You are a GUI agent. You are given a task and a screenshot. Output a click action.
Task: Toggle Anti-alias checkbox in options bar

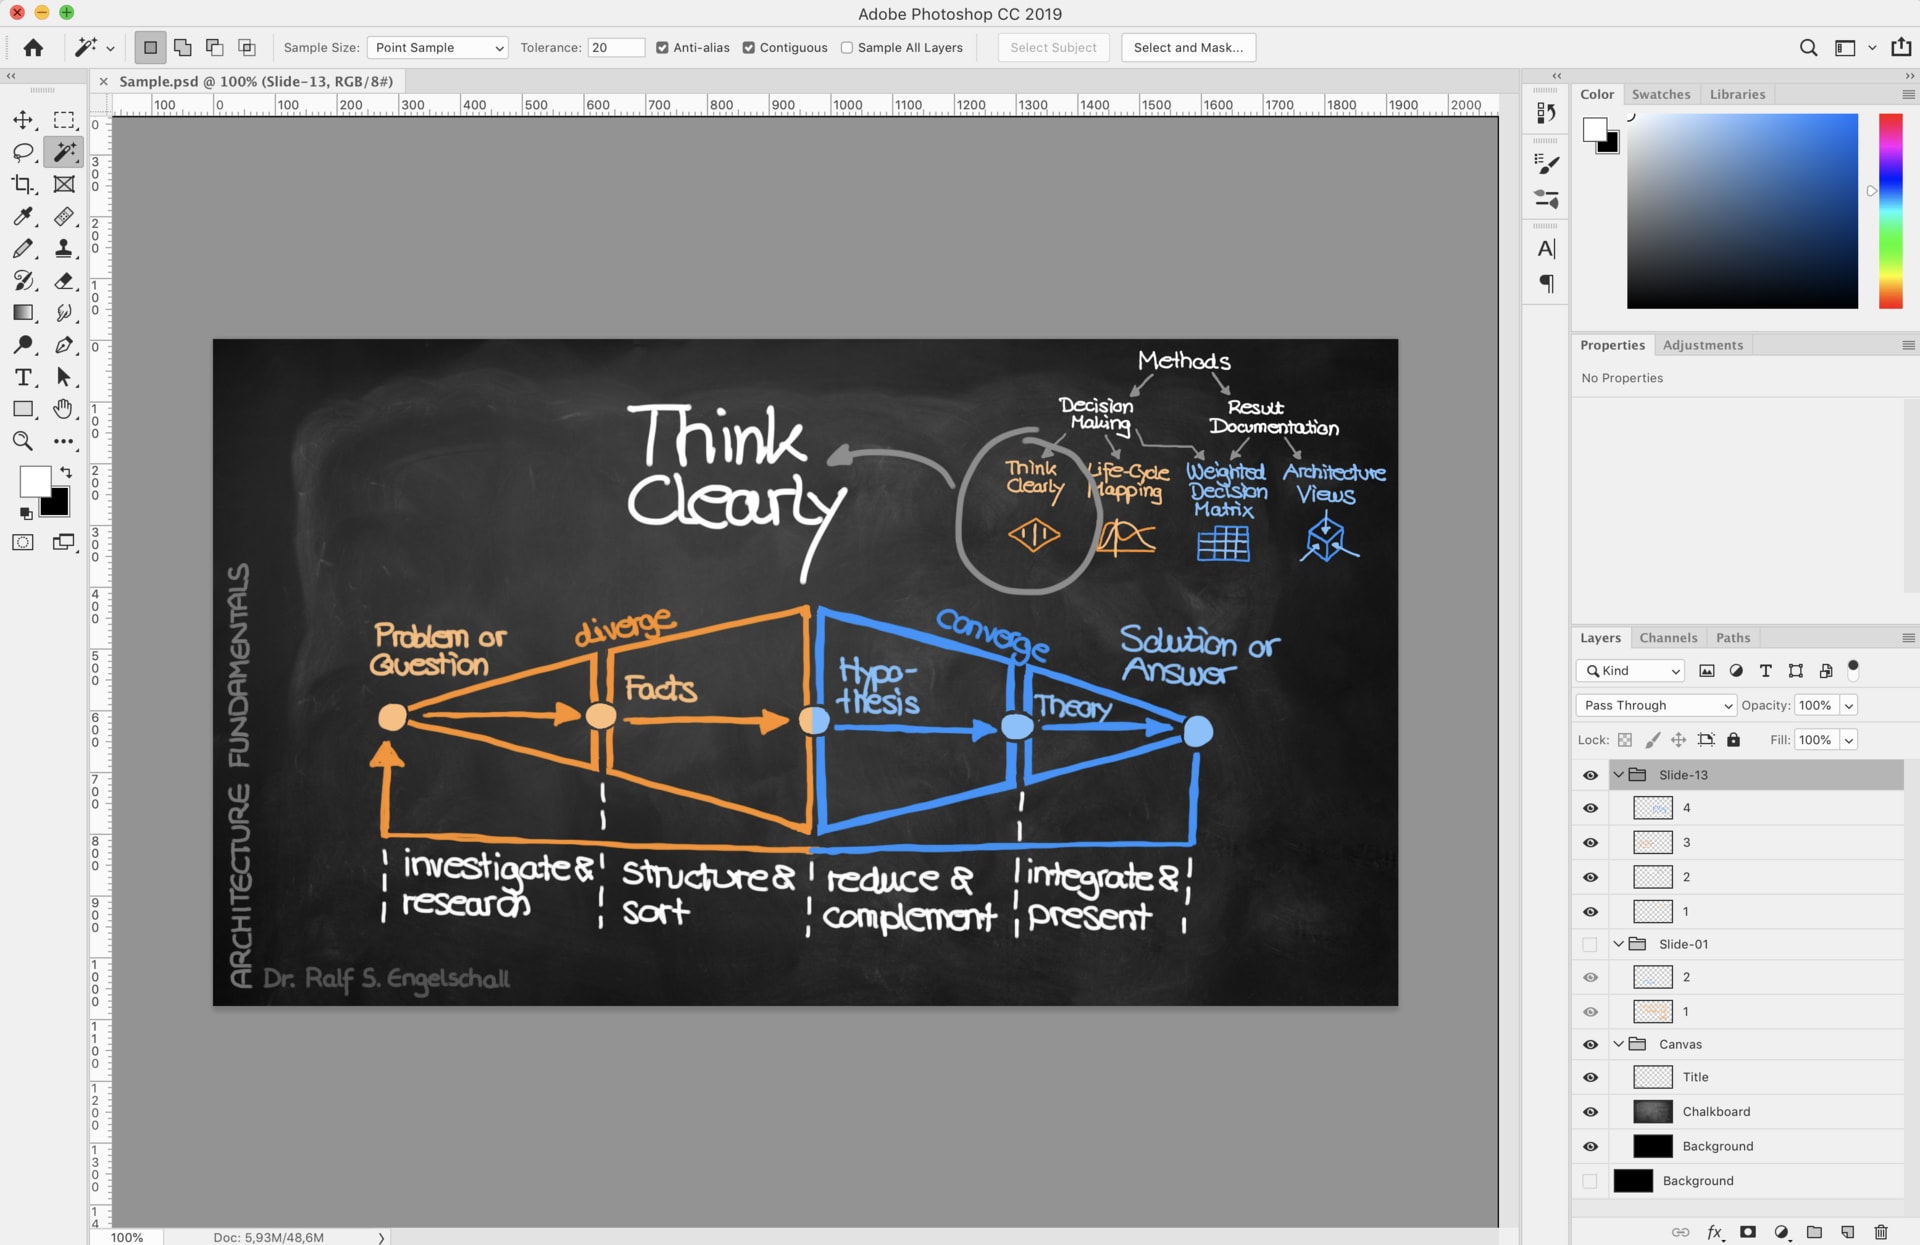pyautogui.click(x=659, y=46)
